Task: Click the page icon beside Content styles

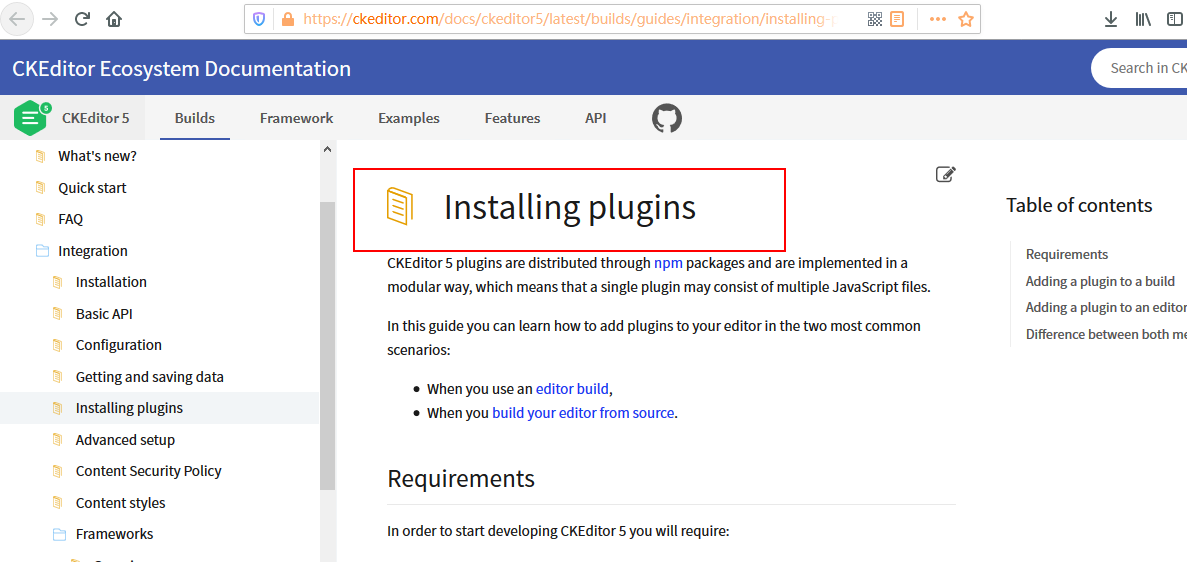Action: point(58,503)
